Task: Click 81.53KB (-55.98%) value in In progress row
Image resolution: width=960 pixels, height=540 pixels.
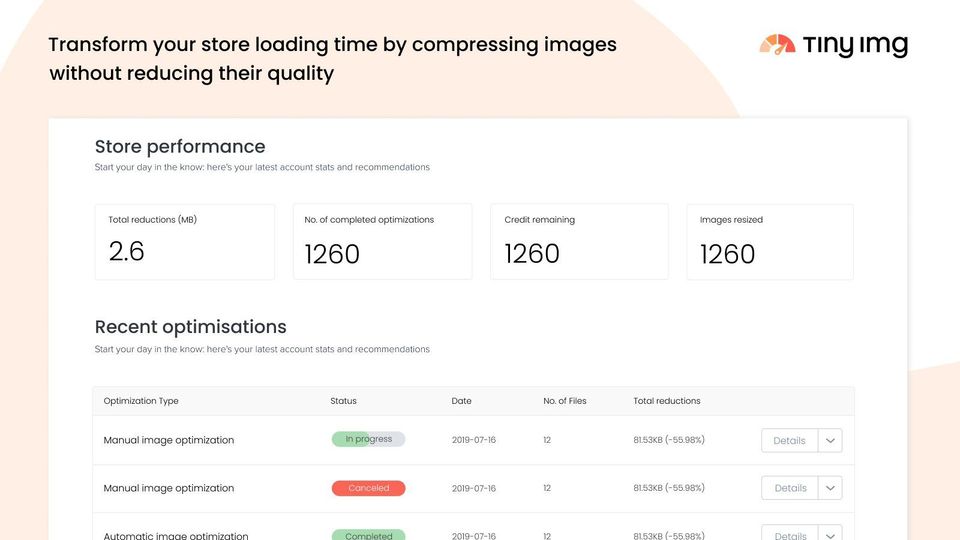Action: (669, 440)
